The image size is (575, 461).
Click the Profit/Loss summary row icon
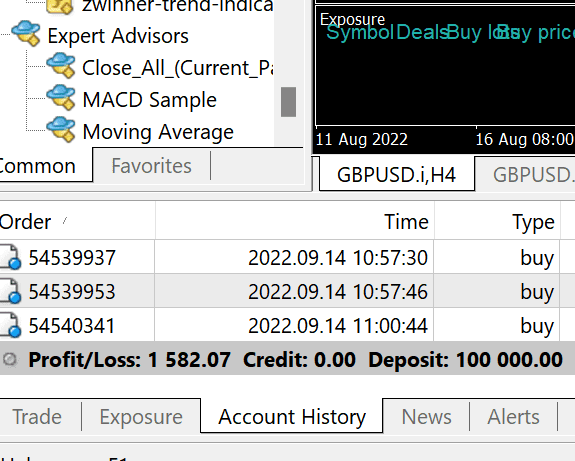pos(10,359)
